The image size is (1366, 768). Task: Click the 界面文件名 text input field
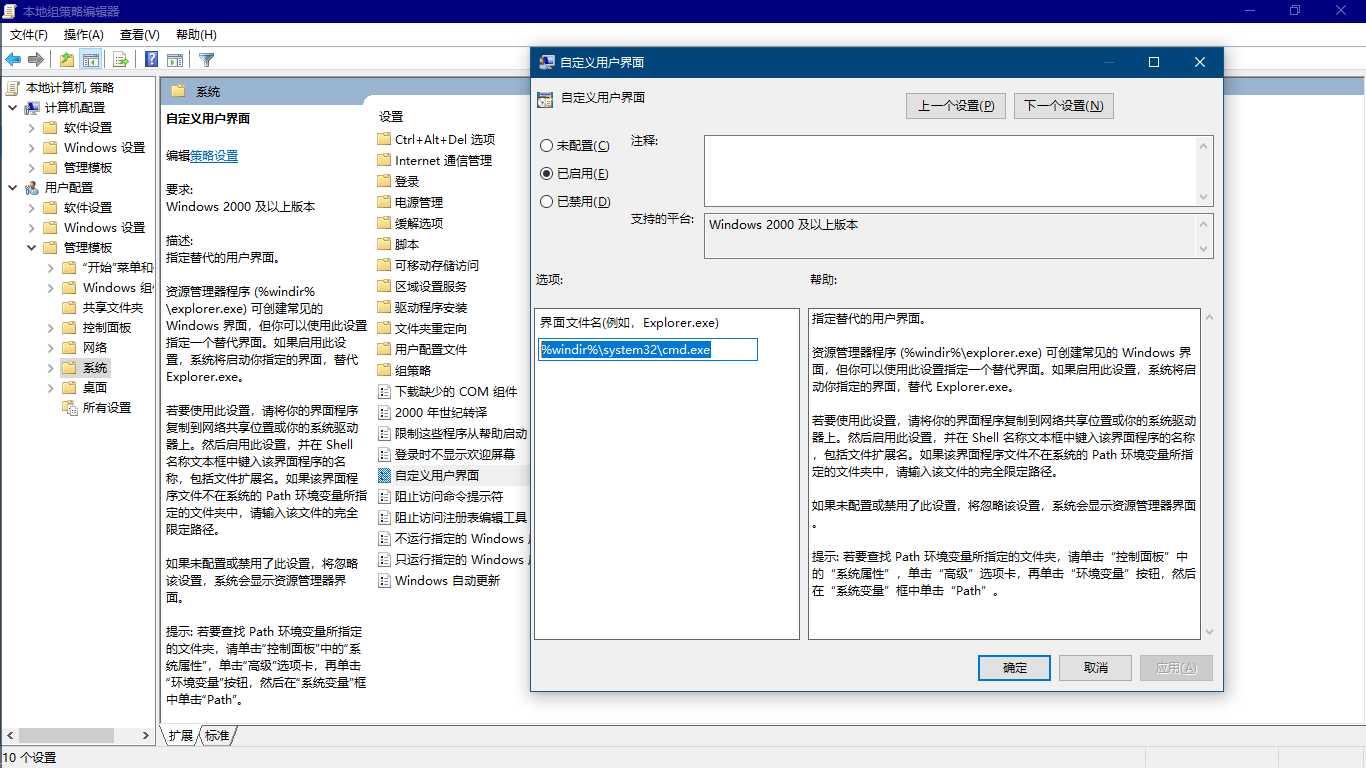648,350
